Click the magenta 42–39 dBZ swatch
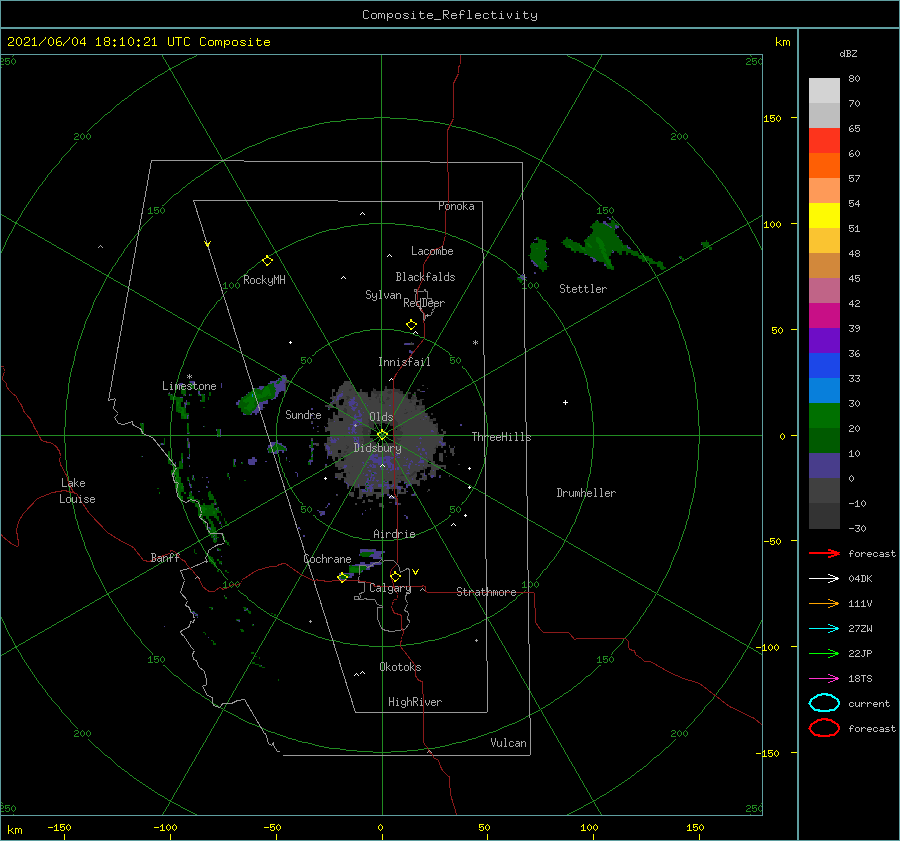Image resolution: width=900 pixels, height=841 pixels. (824, 315)
